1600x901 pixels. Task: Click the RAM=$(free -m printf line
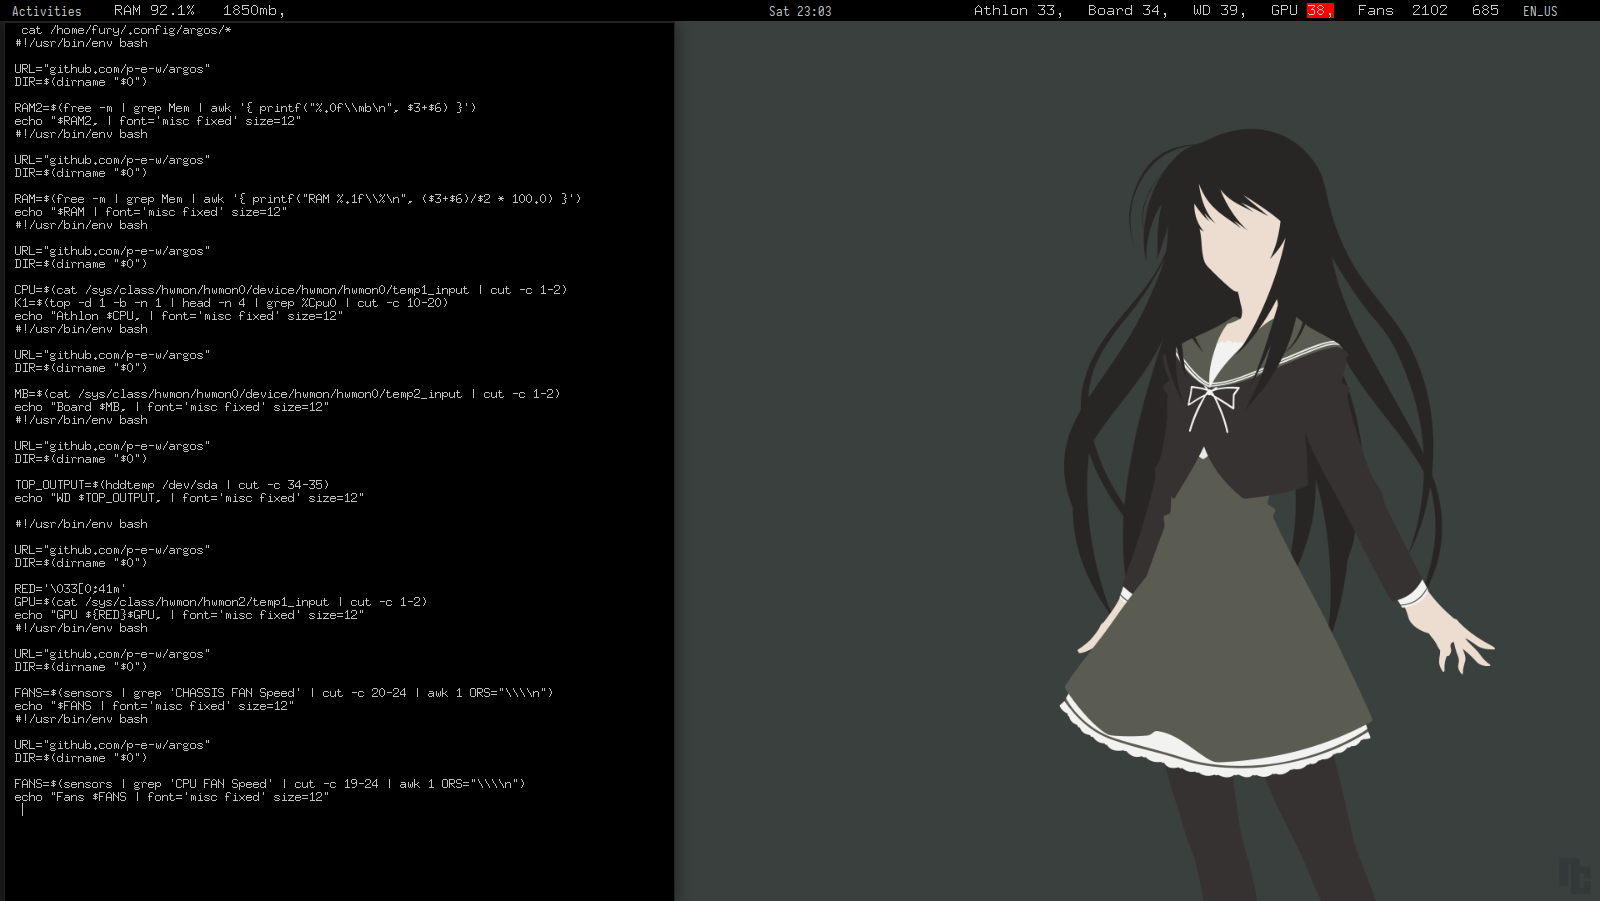[298, 199]
